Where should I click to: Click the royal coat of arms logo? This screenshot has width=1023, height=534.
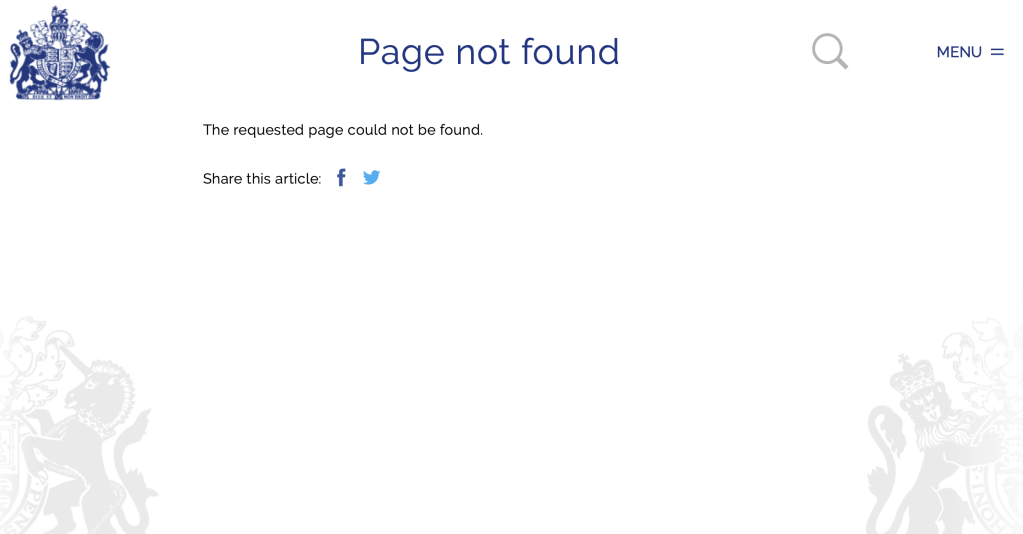[59, 53]
